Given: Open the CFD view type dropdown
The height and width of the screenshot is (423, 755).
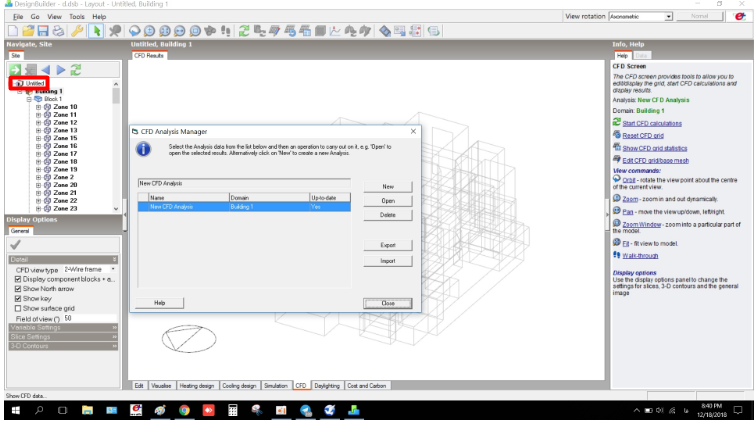Looking at the screenshot, I should tap(90, 270).
